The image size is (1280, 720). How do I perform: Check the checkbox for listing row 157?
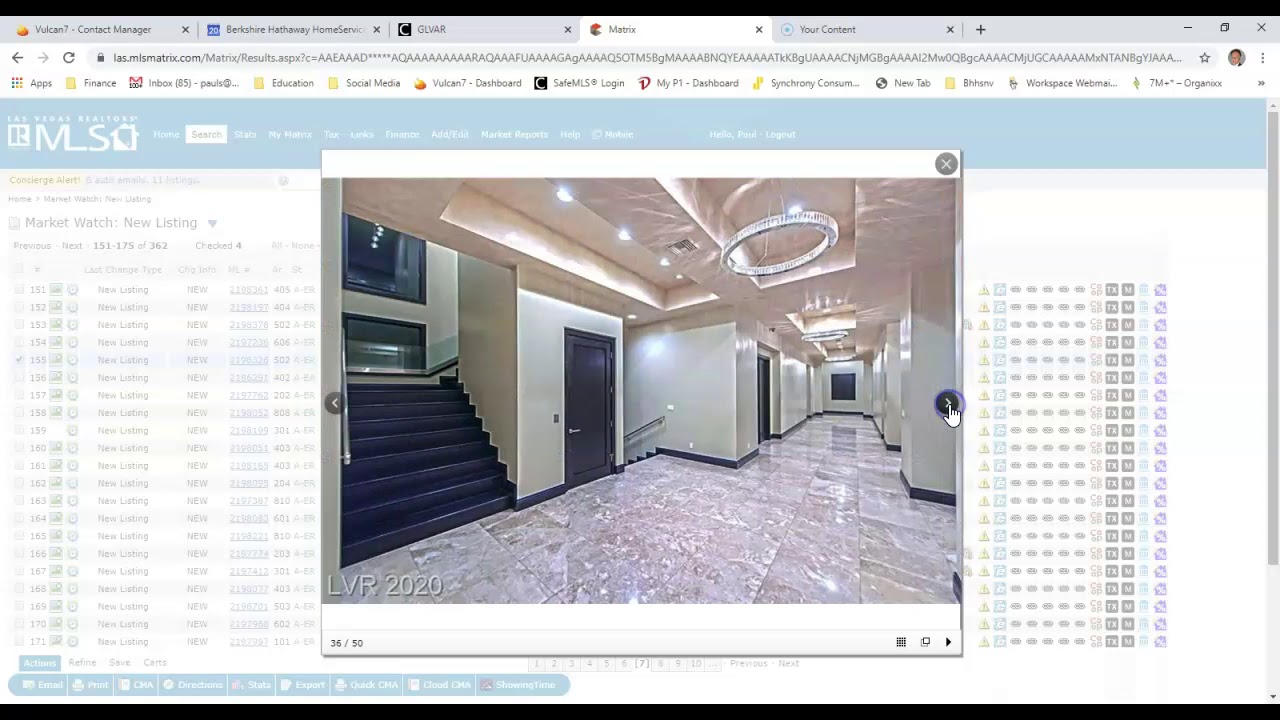pyautogui.click(x=18, y=395)
